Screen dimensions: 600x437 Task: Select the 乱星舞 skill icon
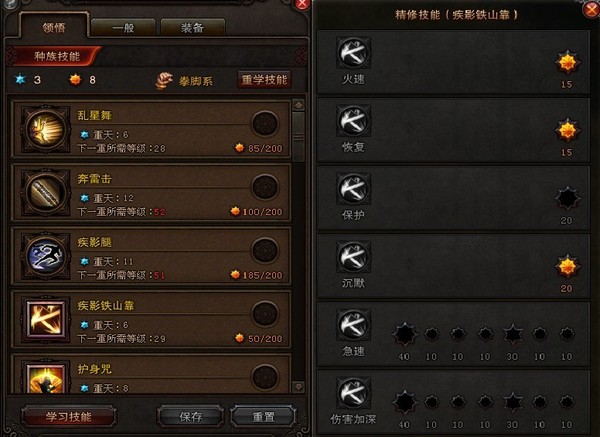(x=46, y=130)
